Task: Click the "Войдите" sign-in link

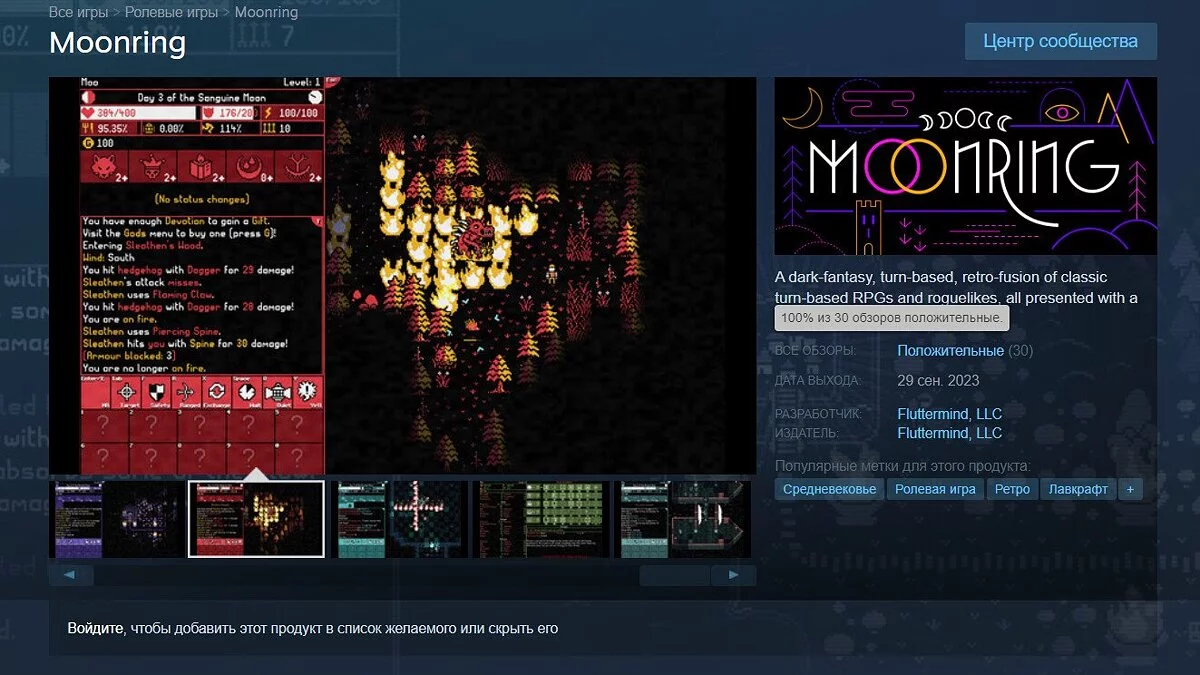Action: 96,628
